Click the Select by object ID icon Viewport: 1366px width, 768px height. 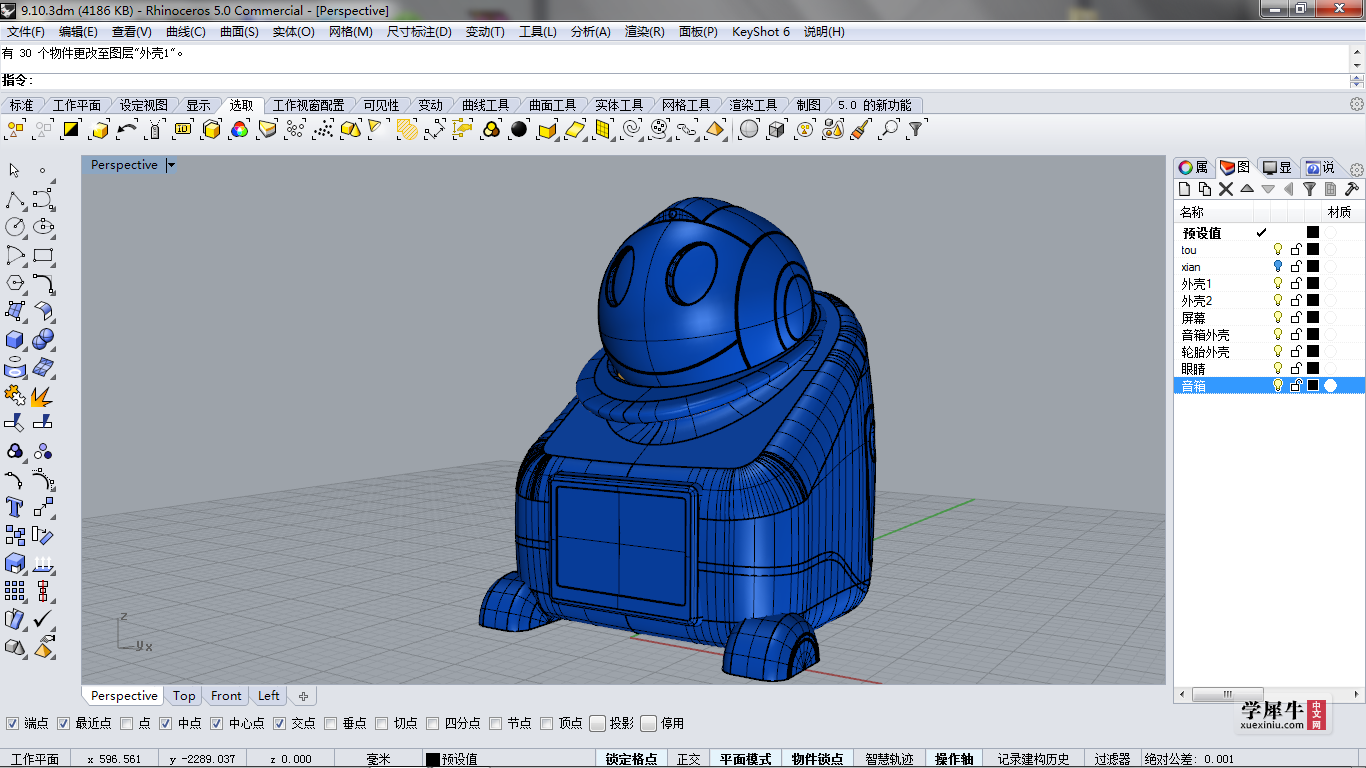click(183, 129)
